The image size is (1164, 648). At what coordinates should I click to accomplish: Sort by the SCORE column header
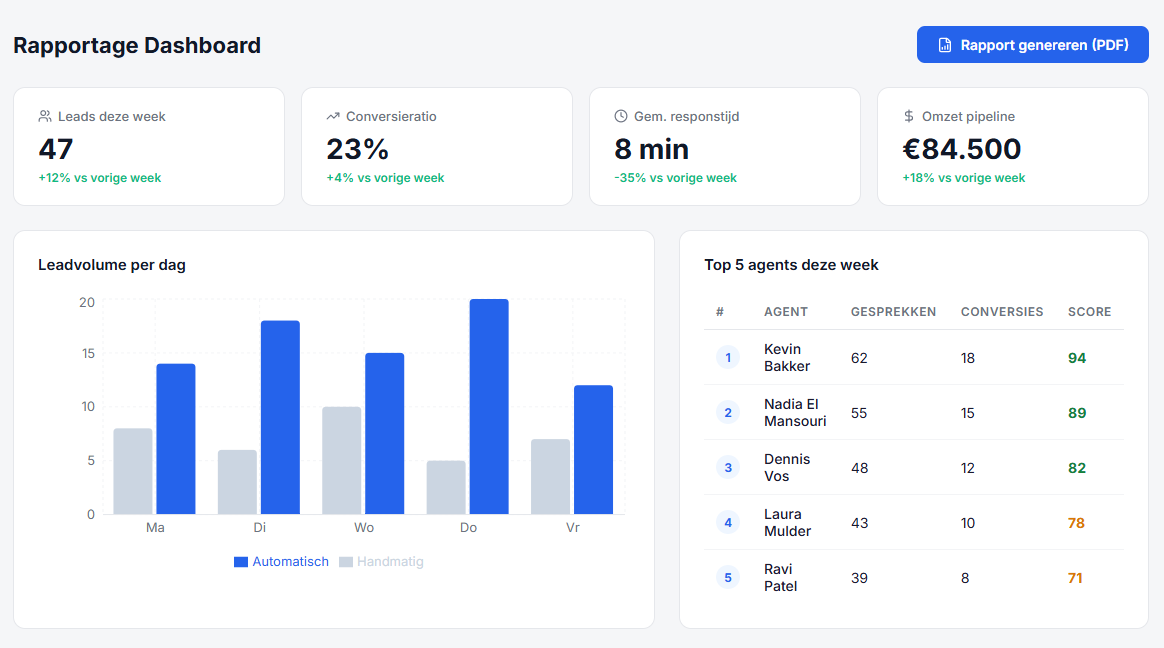pos(1089,311)
